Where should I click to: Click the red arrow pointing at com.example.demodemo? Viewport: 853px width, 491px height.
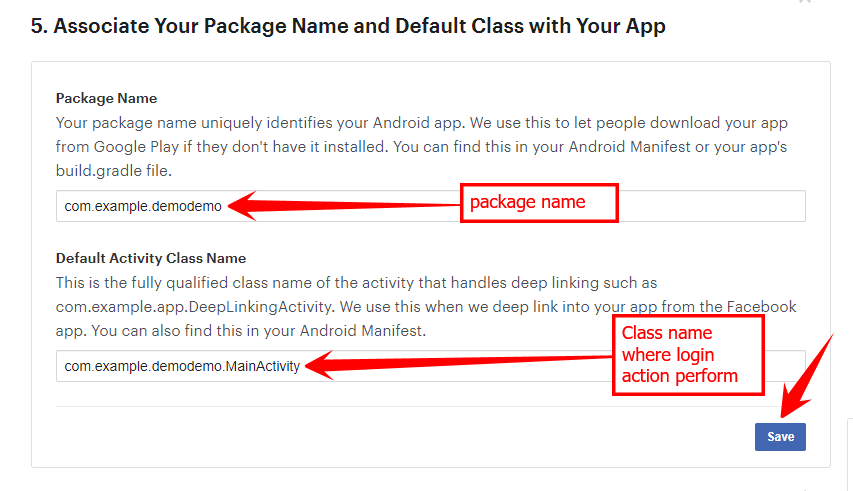pos(340,206)
